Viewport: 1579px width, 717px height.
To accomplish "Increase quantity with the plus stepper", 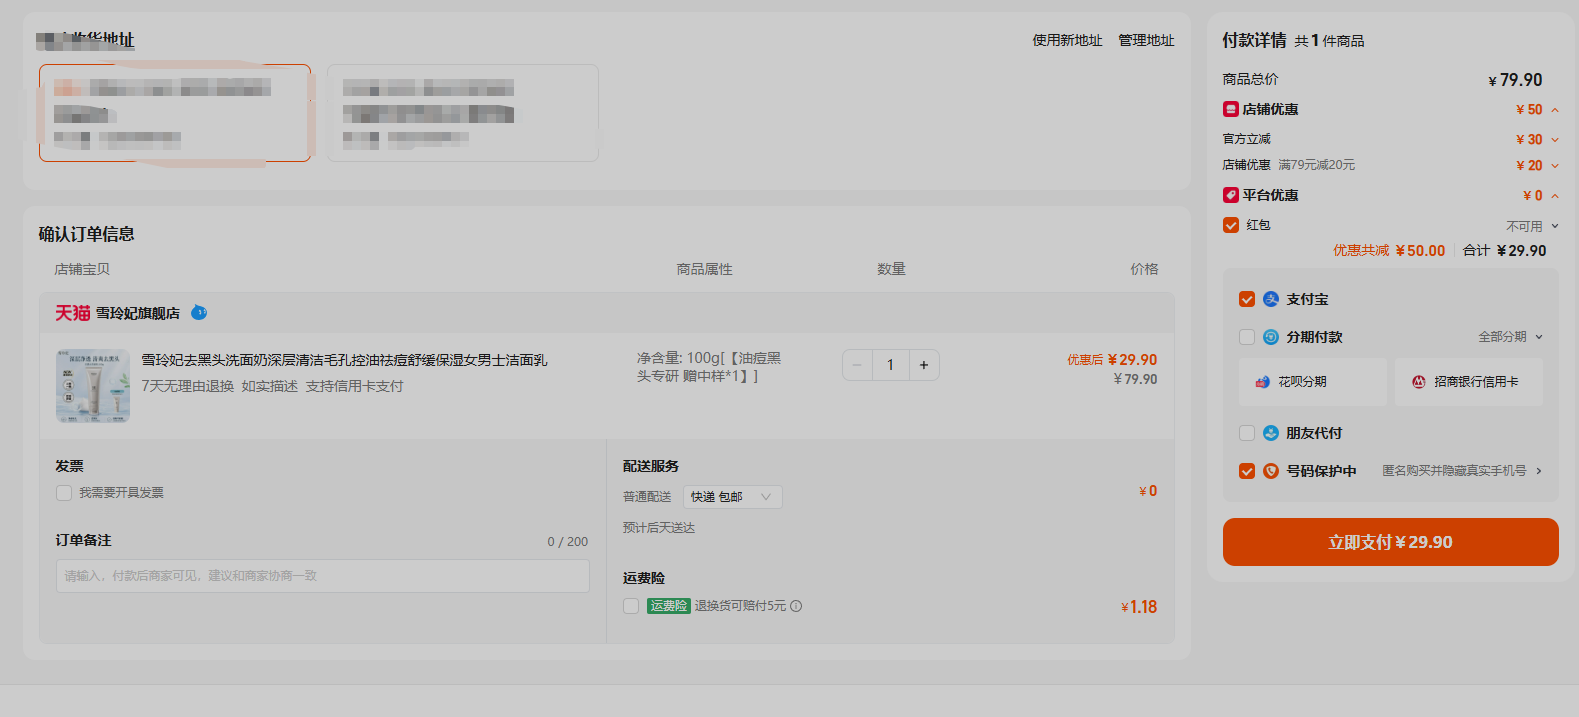I will point(924,365).
